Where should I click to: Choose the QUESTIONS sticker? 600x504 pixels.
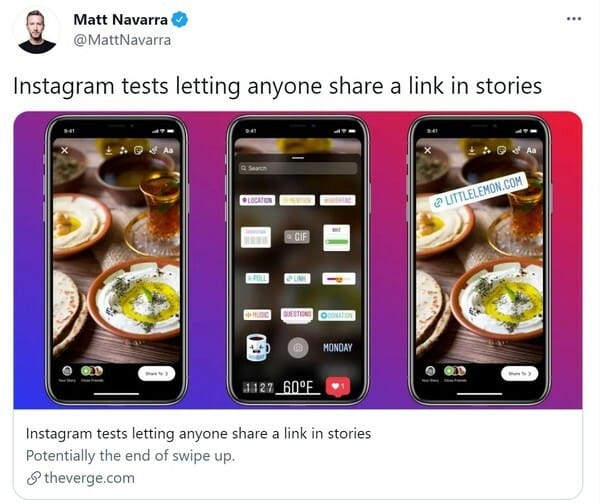(x=297, y=315)
